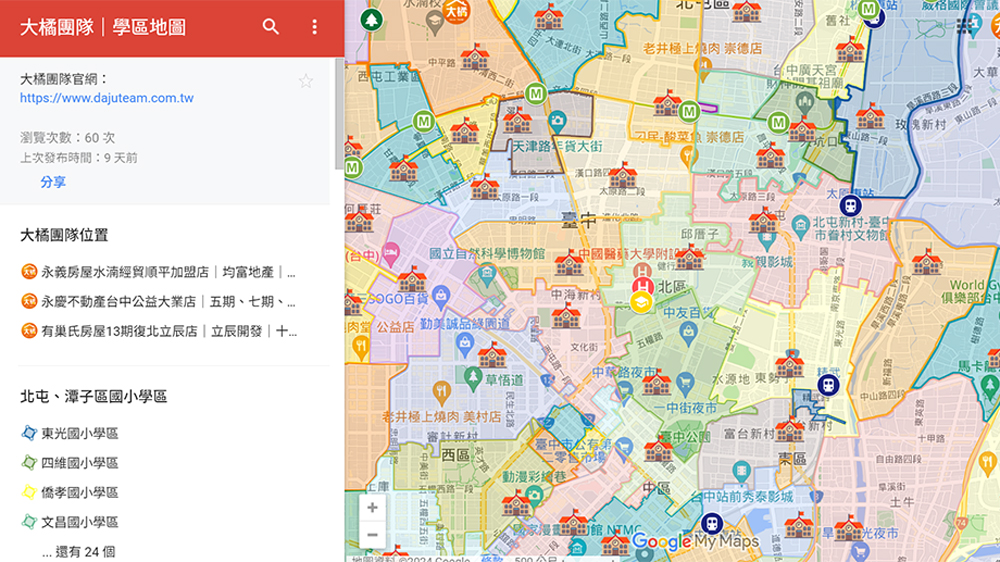The width and height of the screenshot is (1000, 562).
Task: Click the SOGO百貨 shopping bag marker
Action: point(440,297)
